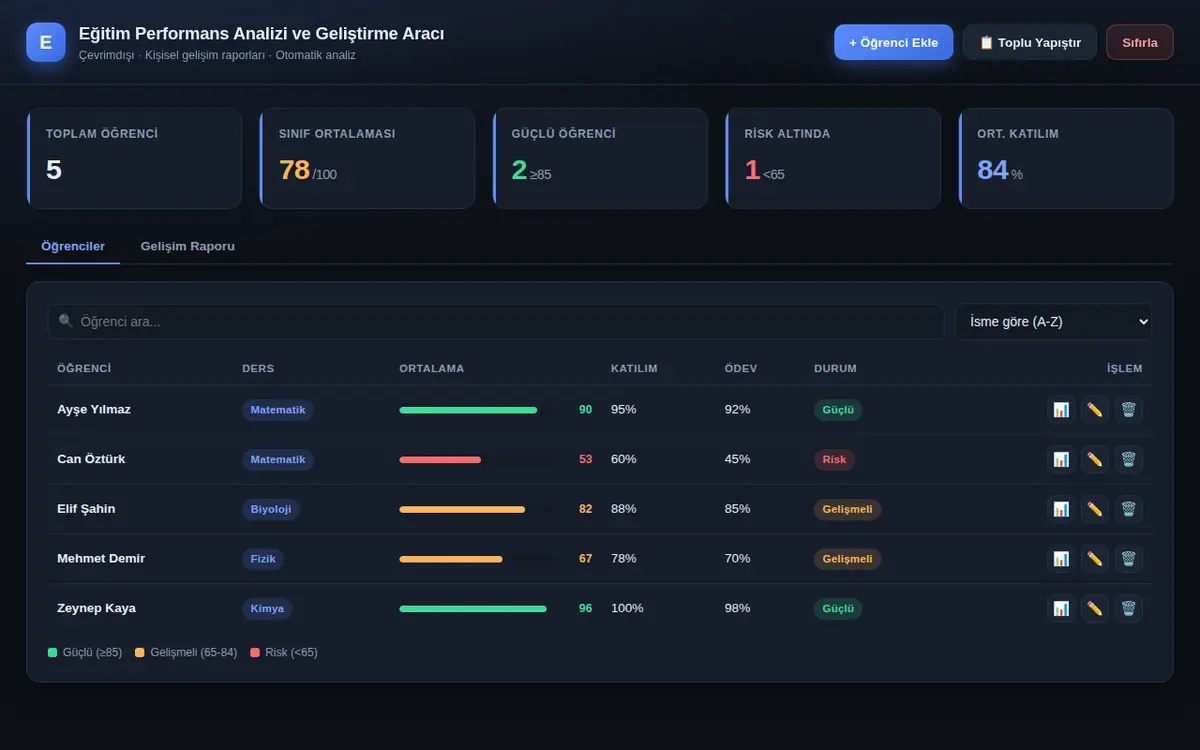1200x750 pixels.
Task: Show Elif Şahin's chart report icon
Action: tap(1061, 509)
